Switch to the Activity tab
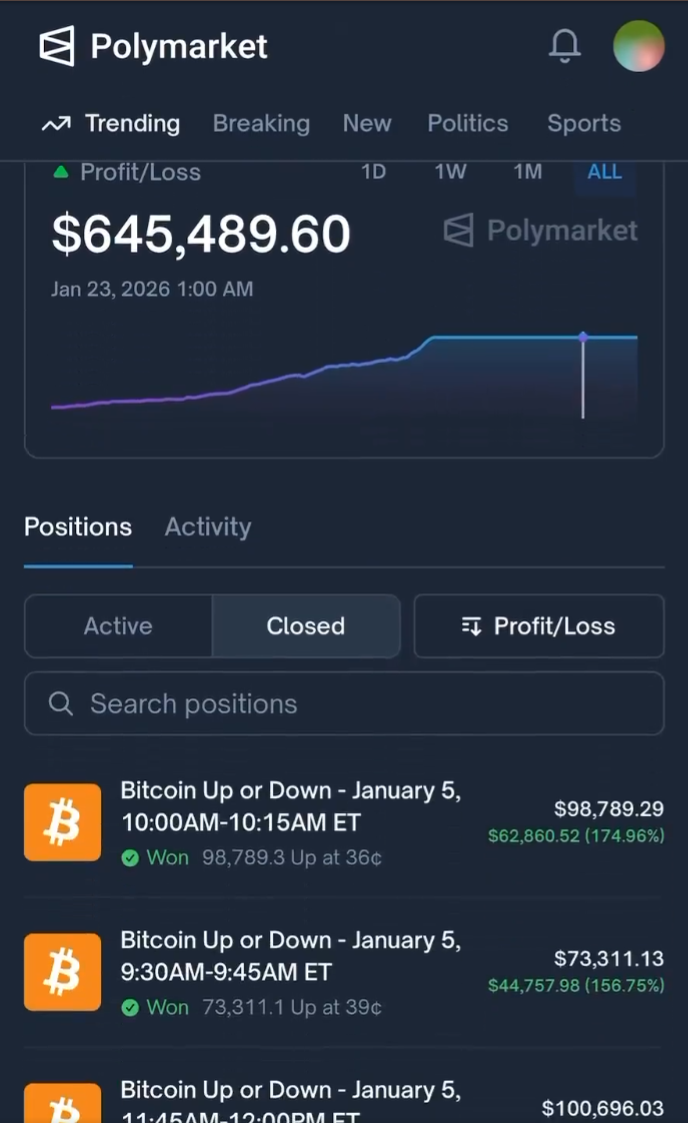688x1123 pixels. (208, 527)
